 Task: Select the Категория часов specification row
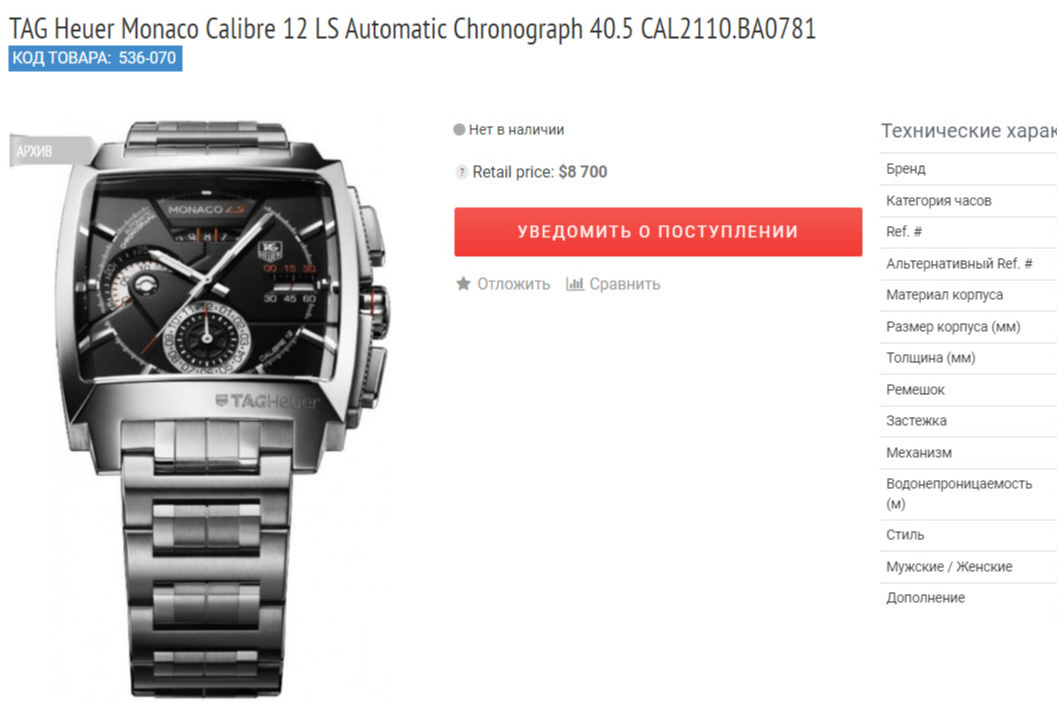coord(969,201)
